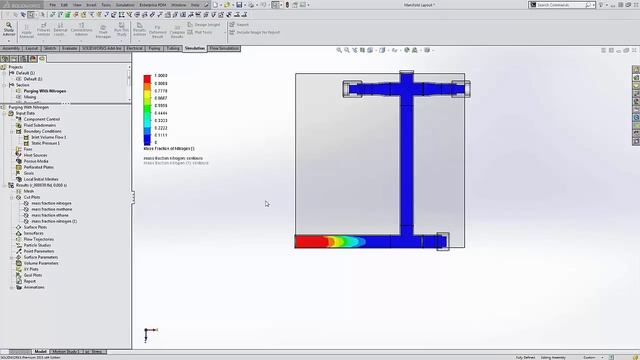Select Local Initial Meshes item
Image resolution: width=640 pixels, height=360 pixels.
point(41,179)
